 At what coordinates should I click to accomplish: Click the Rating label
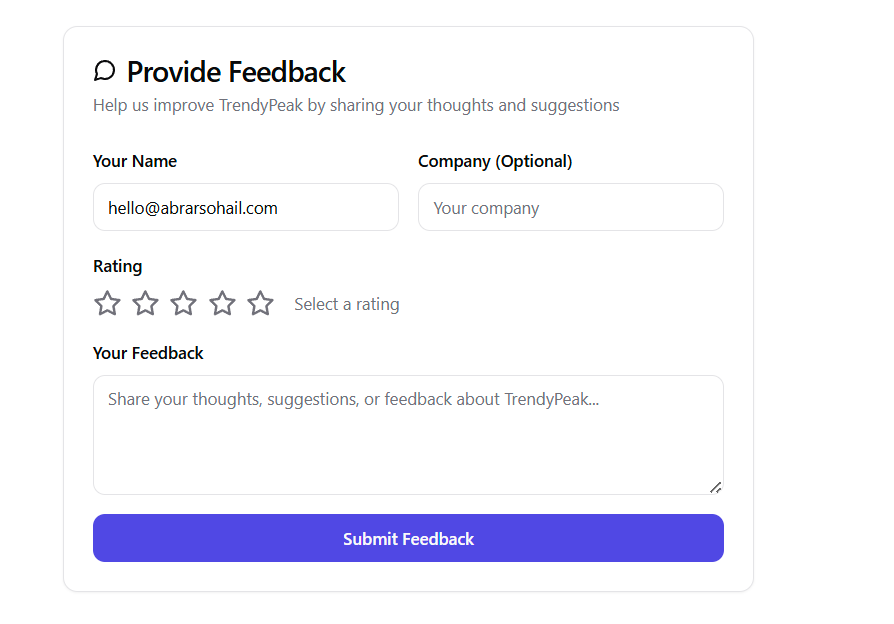click(117, 266)
